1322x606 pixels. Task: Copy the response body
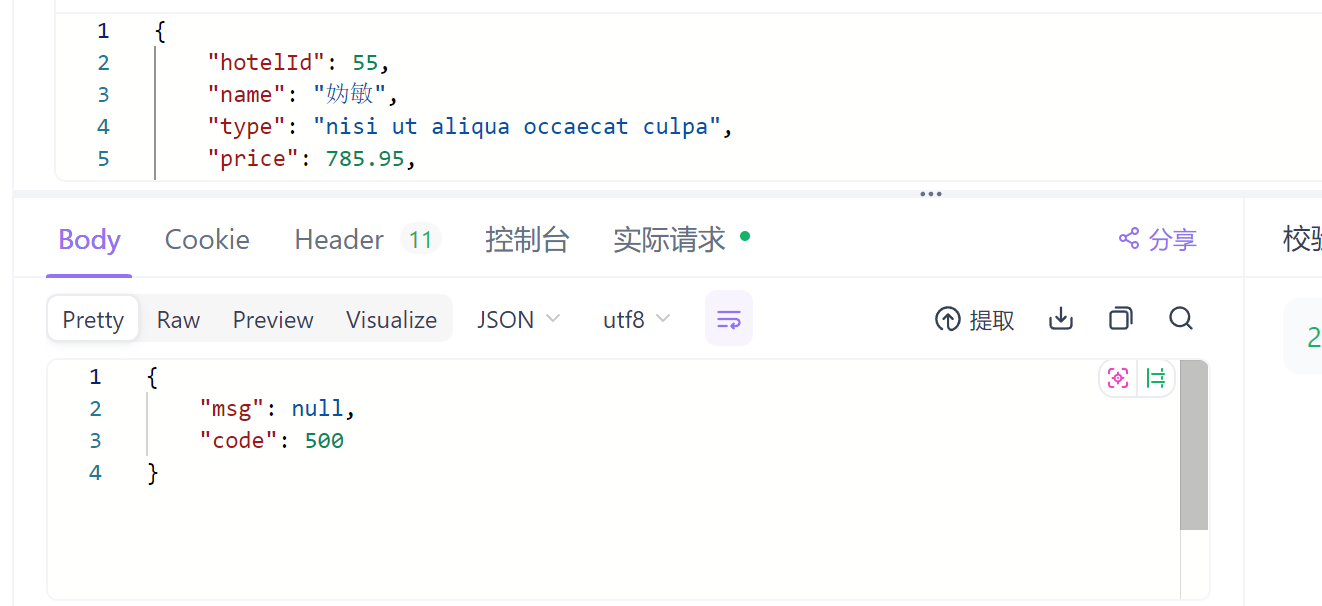1121,319
